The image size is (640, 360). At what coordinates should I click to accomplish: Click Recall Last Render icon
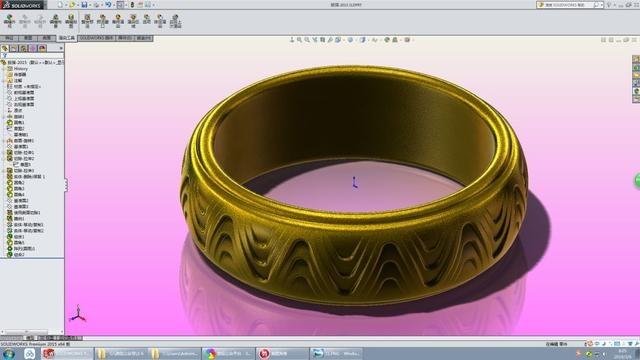(176, 21)
